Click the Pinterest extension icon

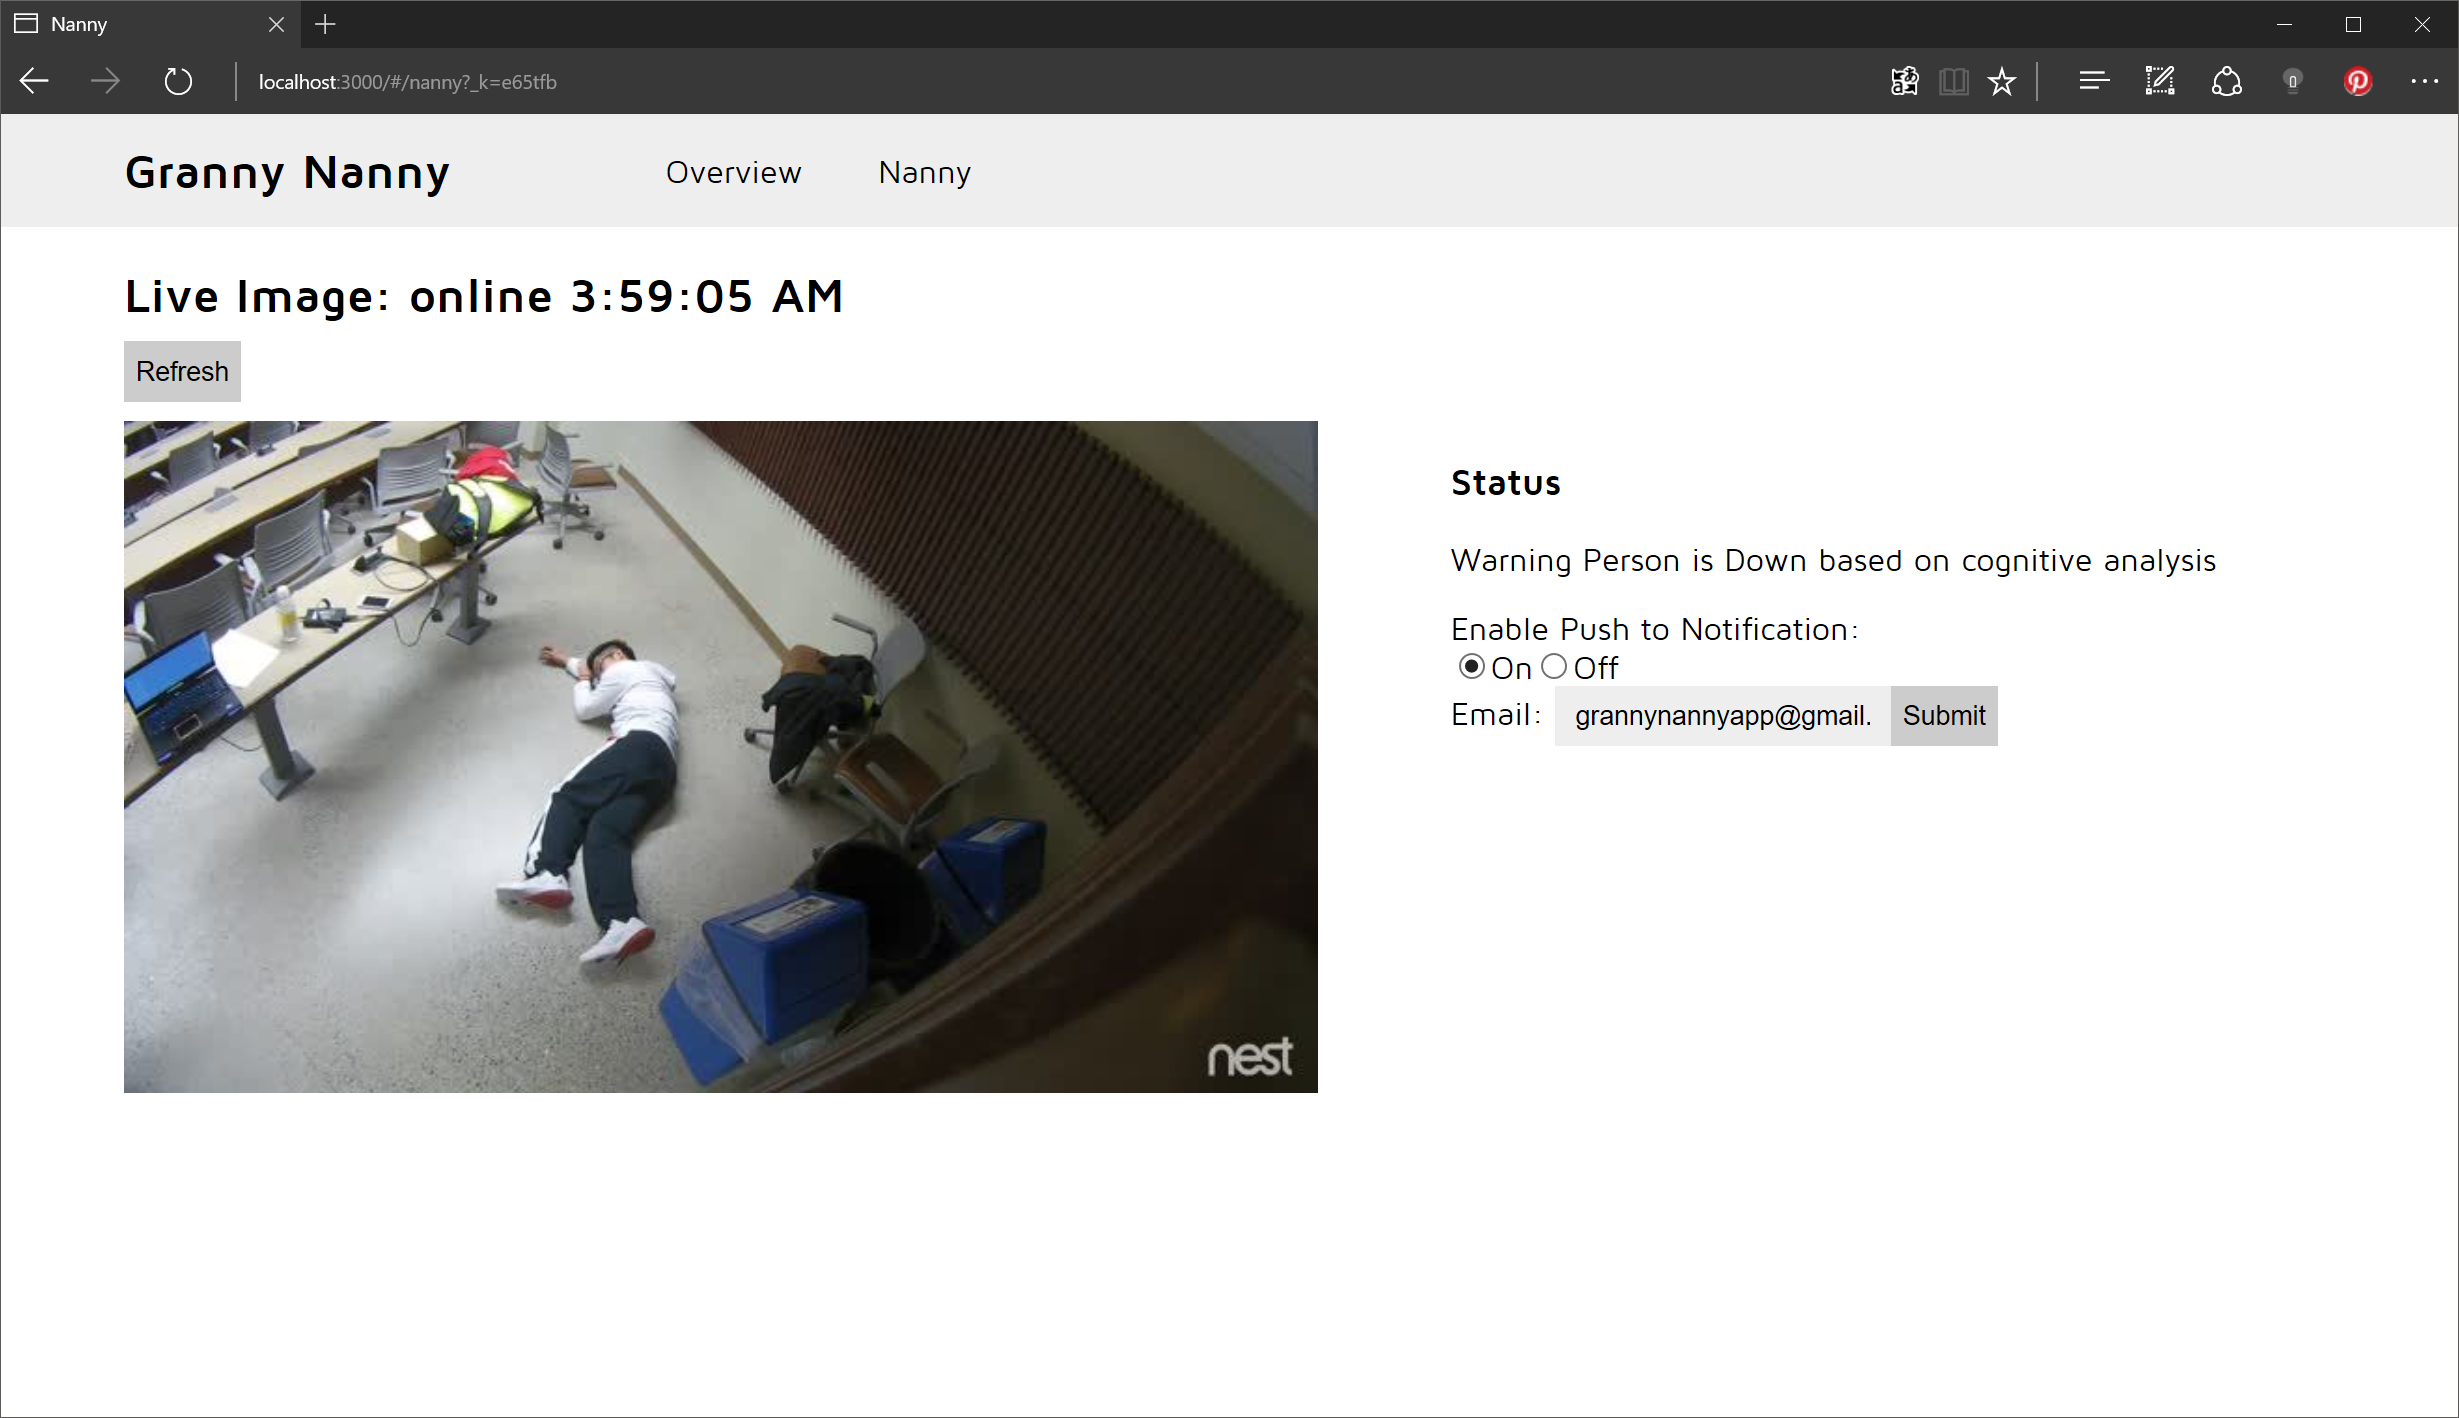click(2358, 81)
